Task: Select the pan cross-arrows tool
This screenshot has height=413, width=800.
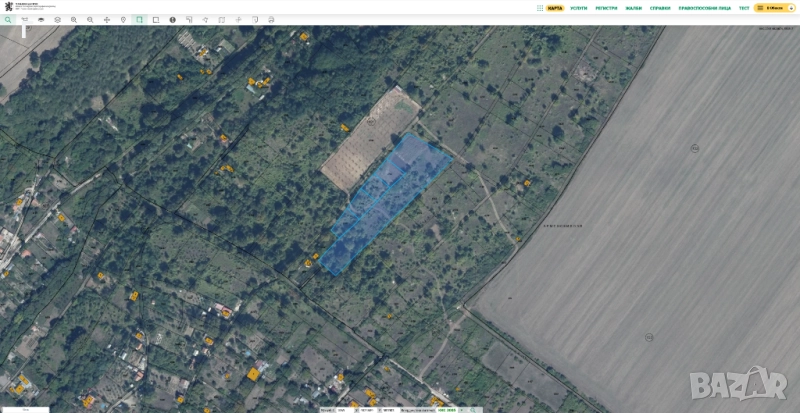Action: click(x=107, y=20)
